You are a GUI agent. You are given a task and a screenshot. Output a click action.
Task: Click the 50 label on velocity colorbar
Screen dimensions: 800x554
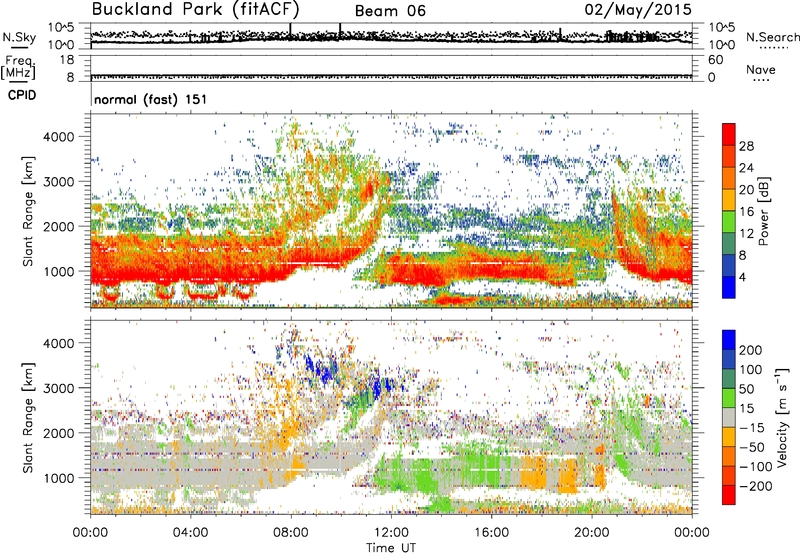[x=746, y=389]
